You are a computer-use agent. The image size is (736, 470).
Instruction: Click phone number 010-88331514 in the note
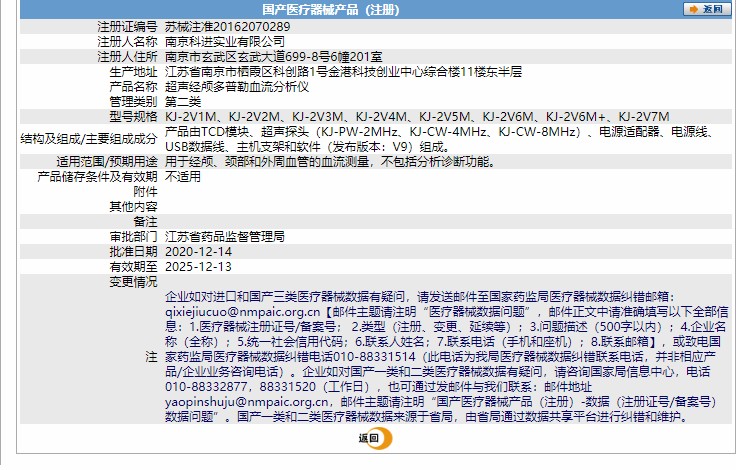(x=374, y=357)
